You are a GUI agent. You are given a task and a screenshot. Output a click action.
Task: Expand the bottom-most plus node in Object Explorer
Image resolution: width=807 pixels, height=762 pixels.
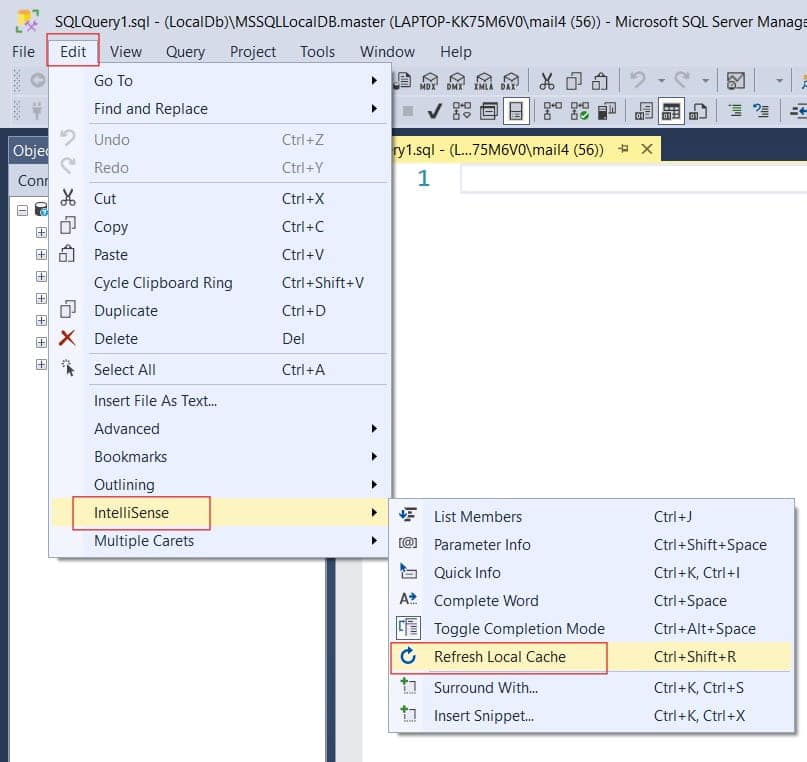[41, 364]
